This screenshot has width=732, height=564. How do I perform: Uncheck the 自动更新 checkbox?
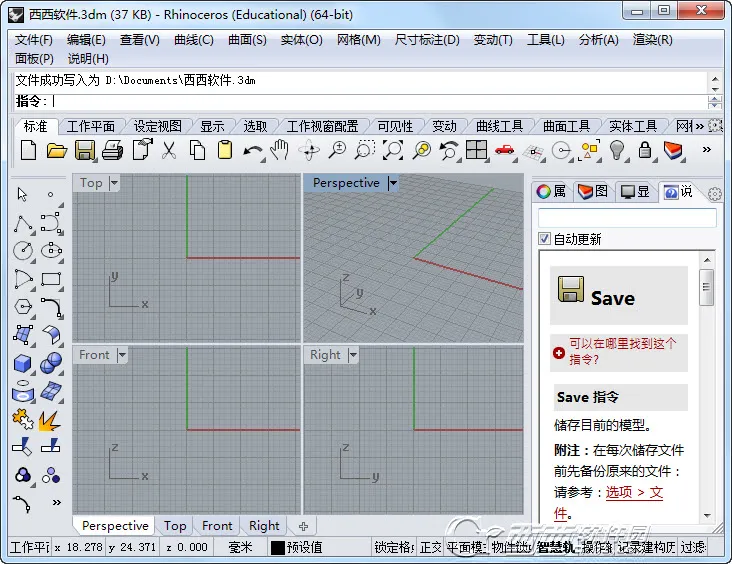[544, 239]
